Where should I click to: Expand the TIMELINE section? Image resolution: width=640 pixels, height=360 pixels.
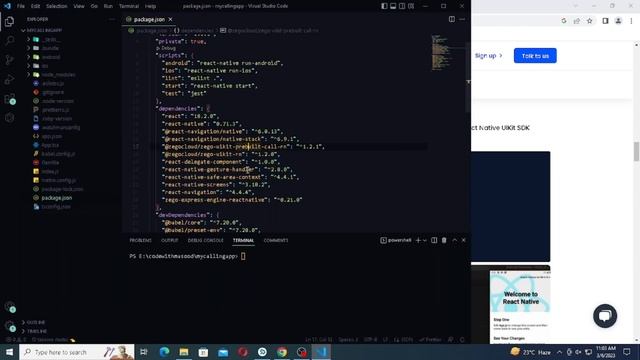[37, 331]
